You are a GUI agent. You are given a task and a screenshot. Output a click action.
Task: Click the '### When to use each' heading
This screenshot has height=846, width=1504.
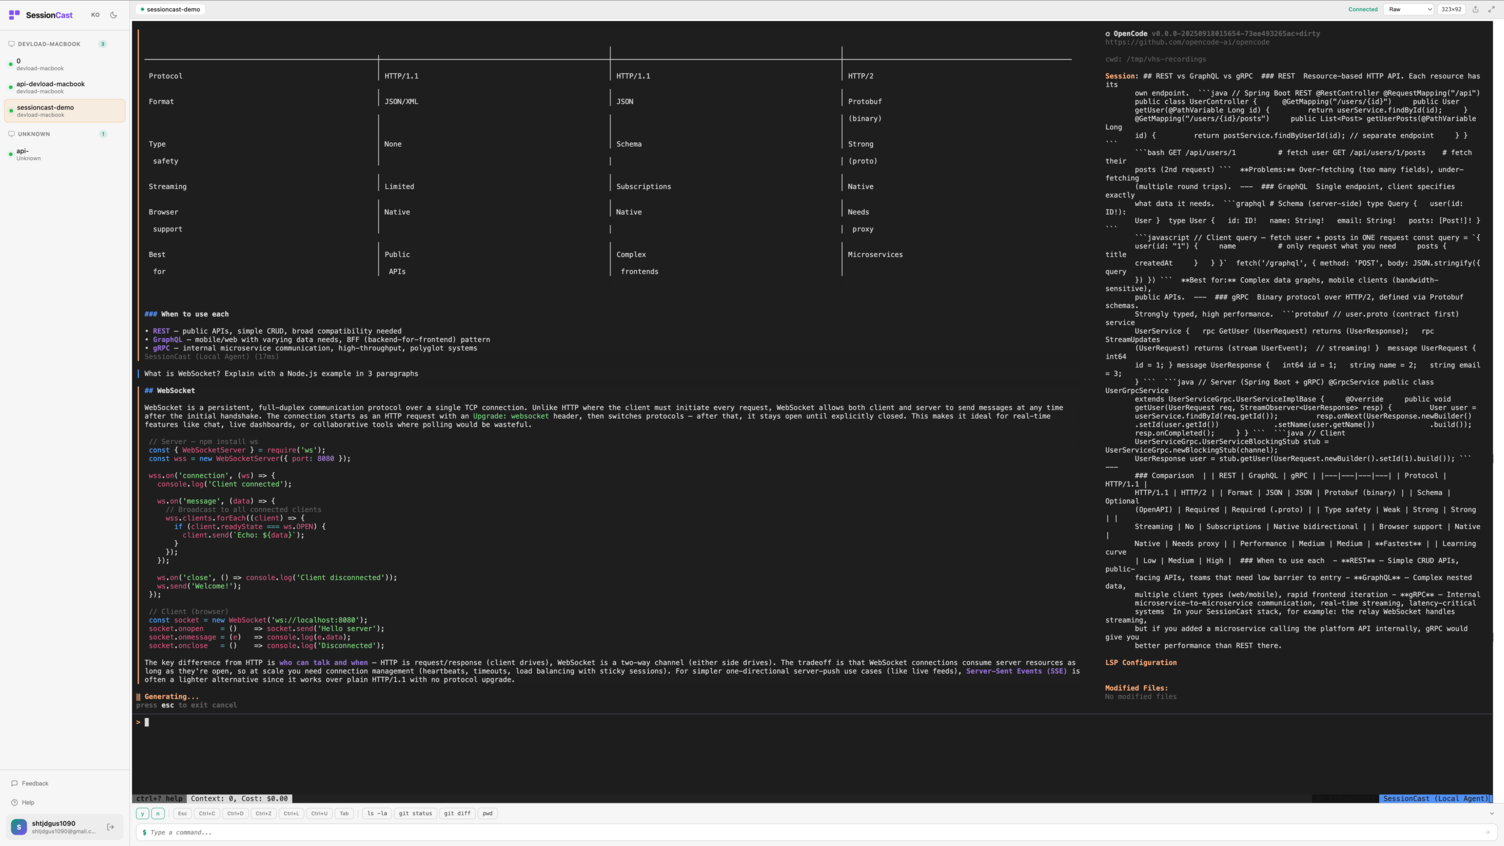coord(186,314)
